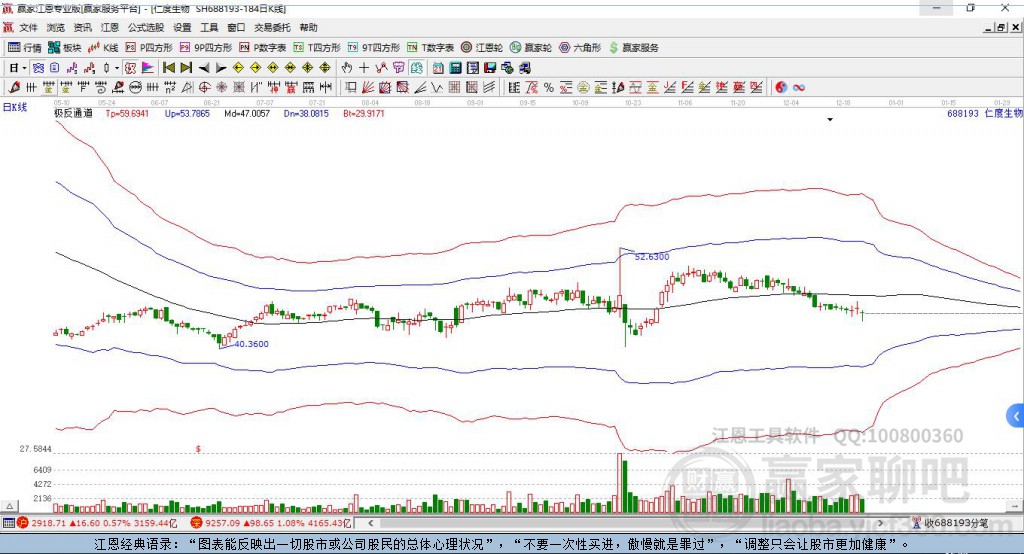Click the first yellow diamond left-arrow icon
Viewport: 1024px width, 554px height.
(x=238, y=68)
